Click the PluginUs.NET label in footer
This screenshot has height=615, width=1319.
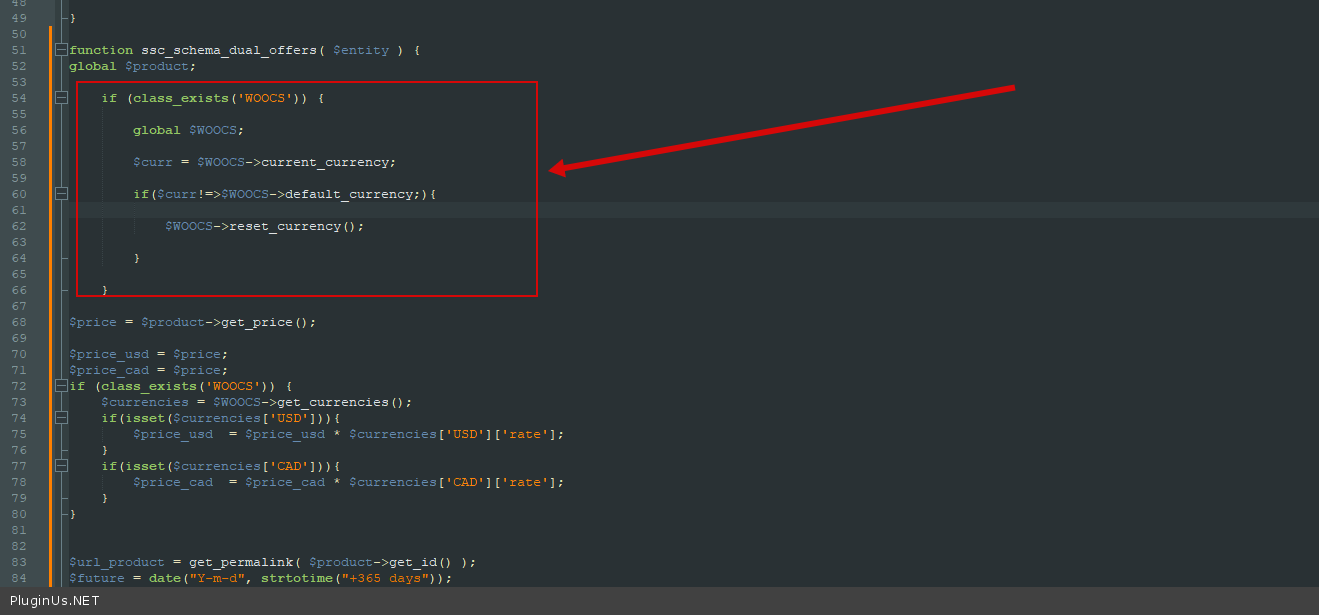point(55,601)
